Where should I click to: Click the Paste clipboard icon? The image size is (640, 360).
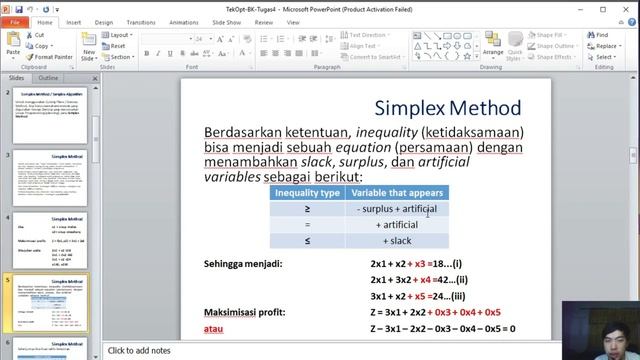[x=13, y=40]
